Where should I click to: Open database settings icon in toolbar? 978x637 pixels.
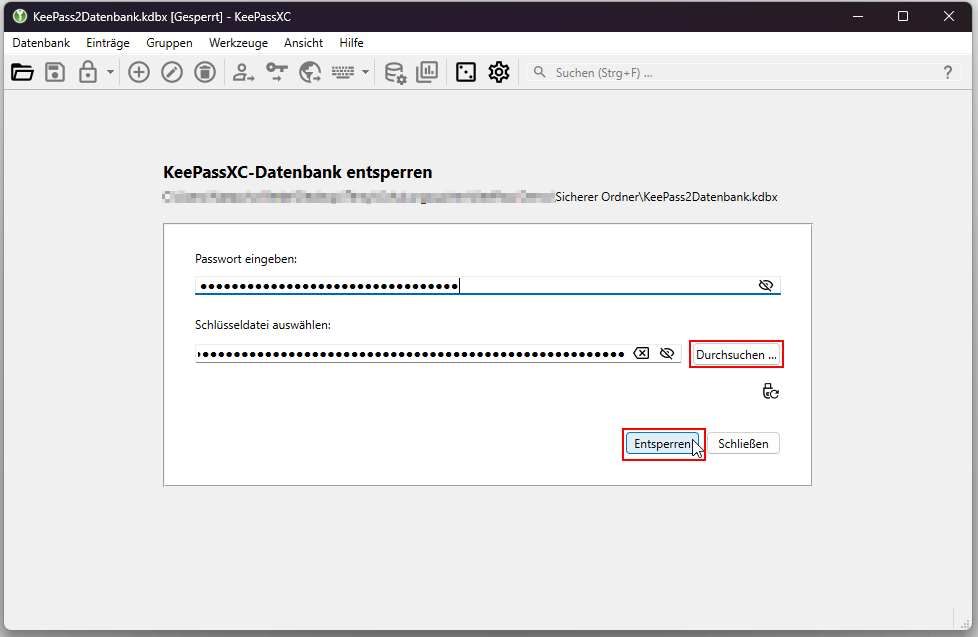coord(395,72)
